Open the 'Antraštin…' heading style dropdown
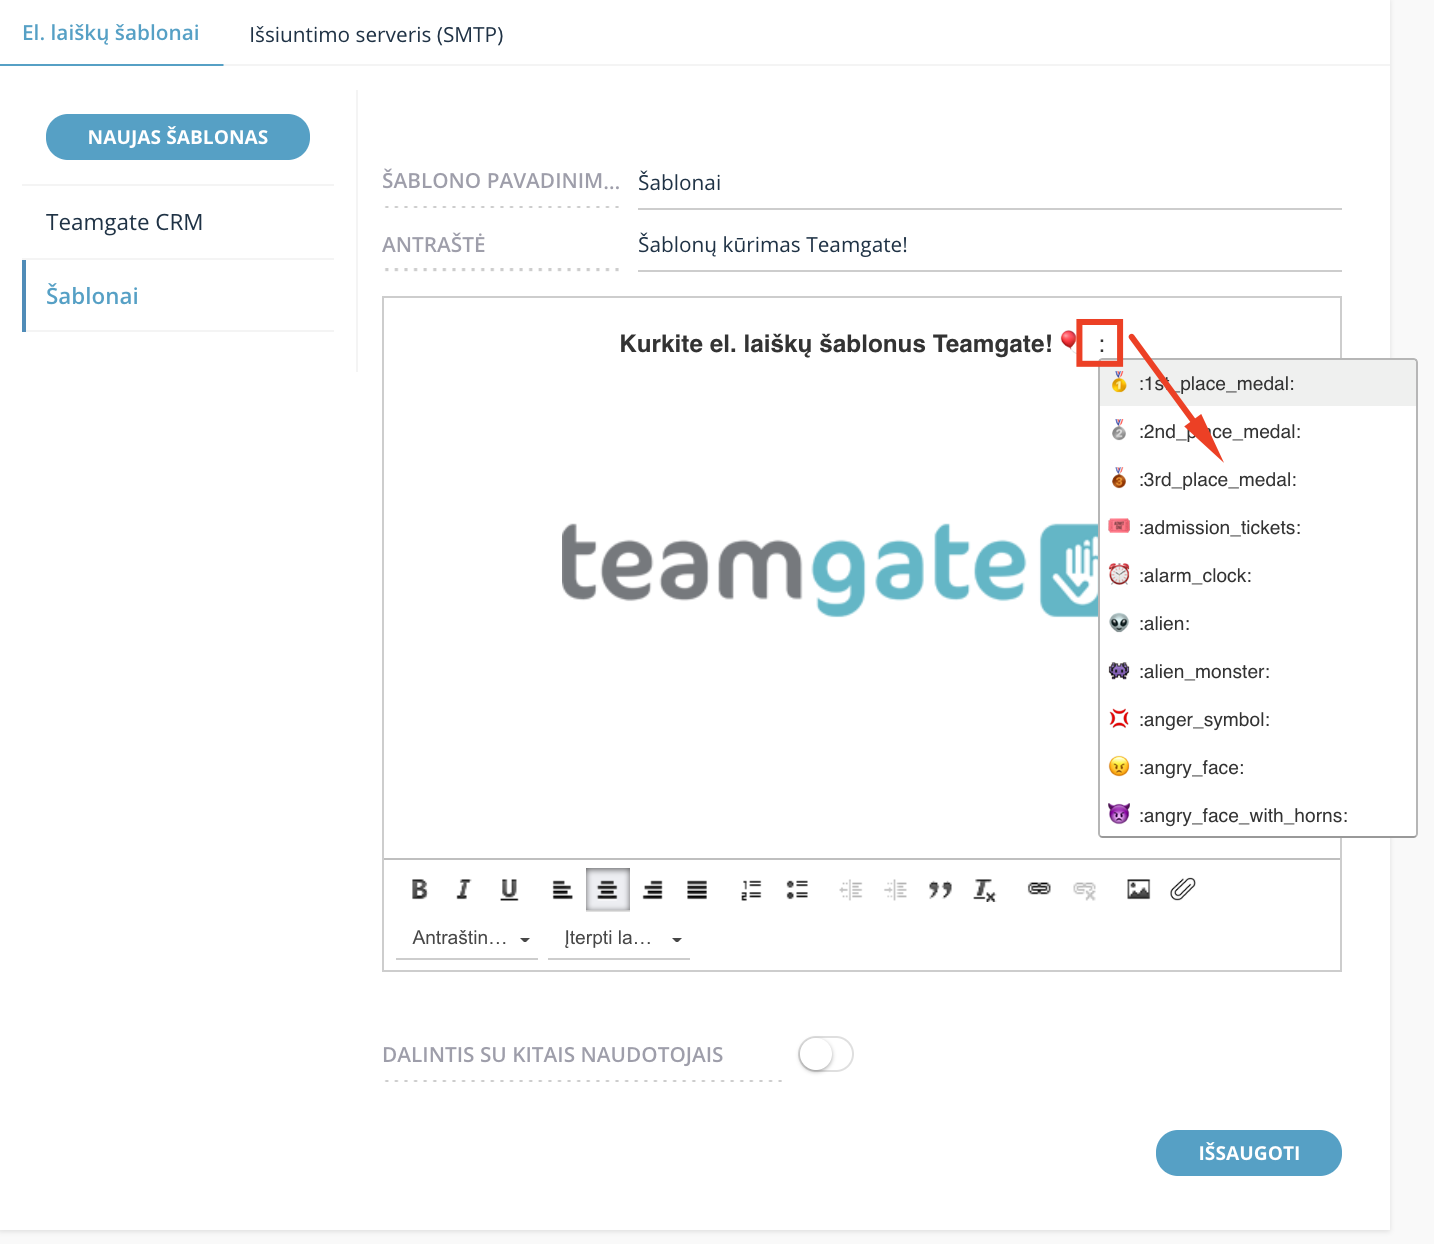This screenshot has width=1434, height=1244. 467,938
